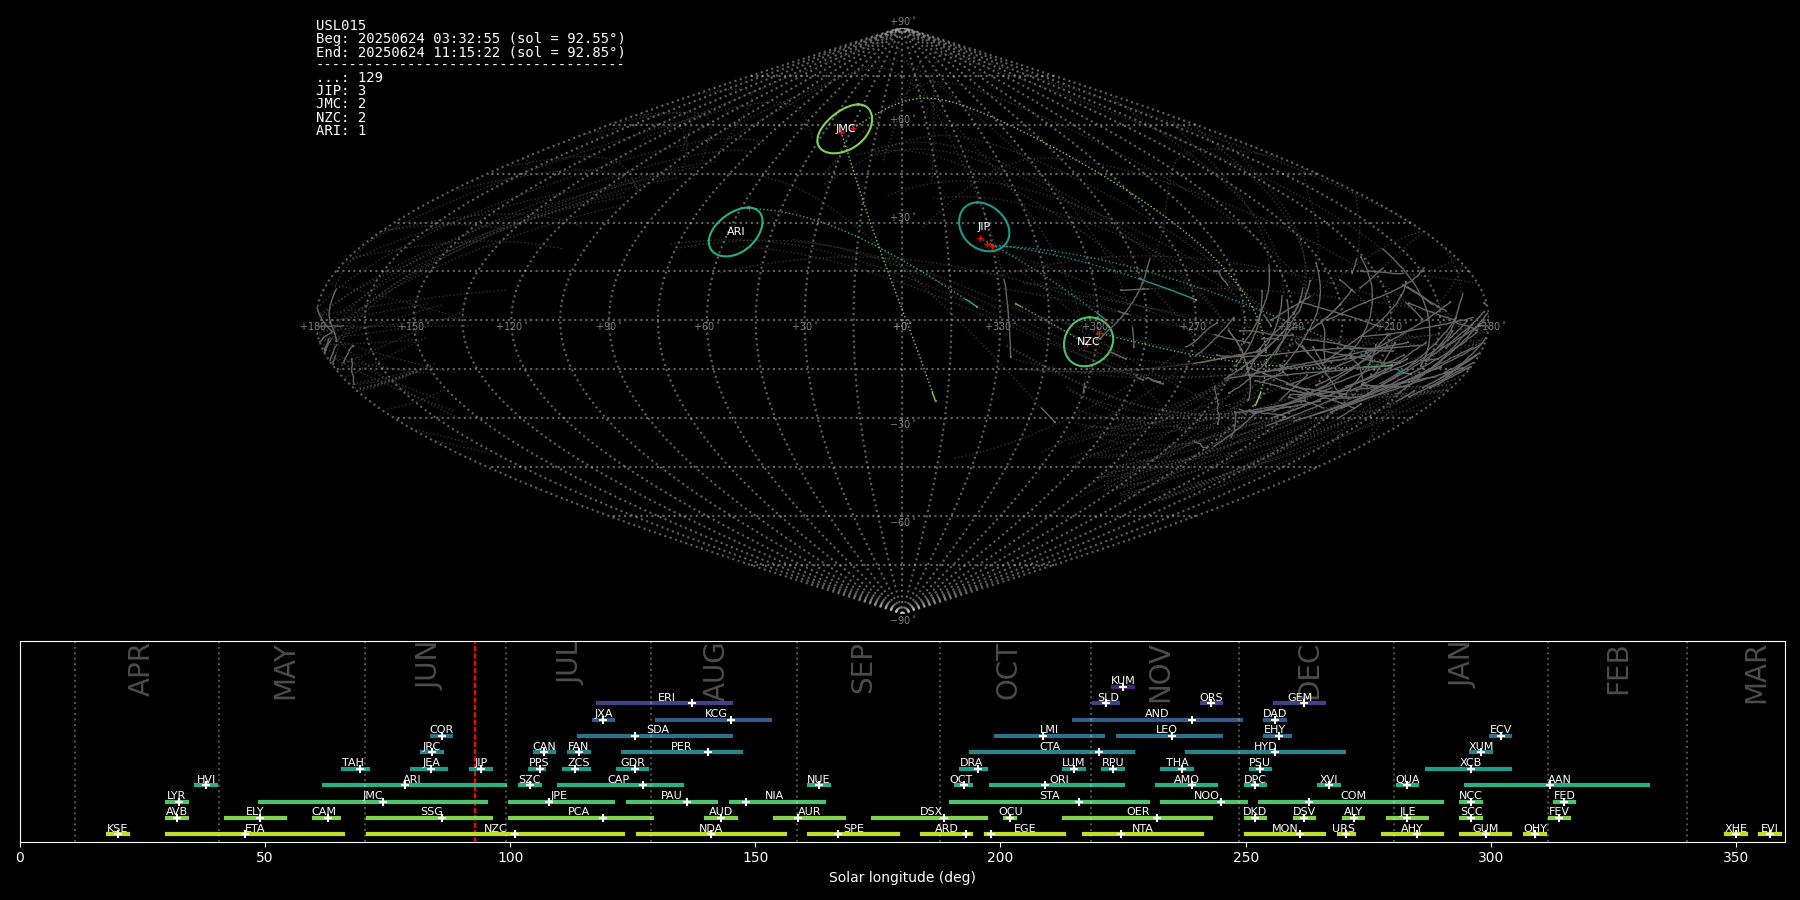This screenshot has width=1800, height=900.
Task: Click the TAH shower bar label
Action: (x=353, y=763)
